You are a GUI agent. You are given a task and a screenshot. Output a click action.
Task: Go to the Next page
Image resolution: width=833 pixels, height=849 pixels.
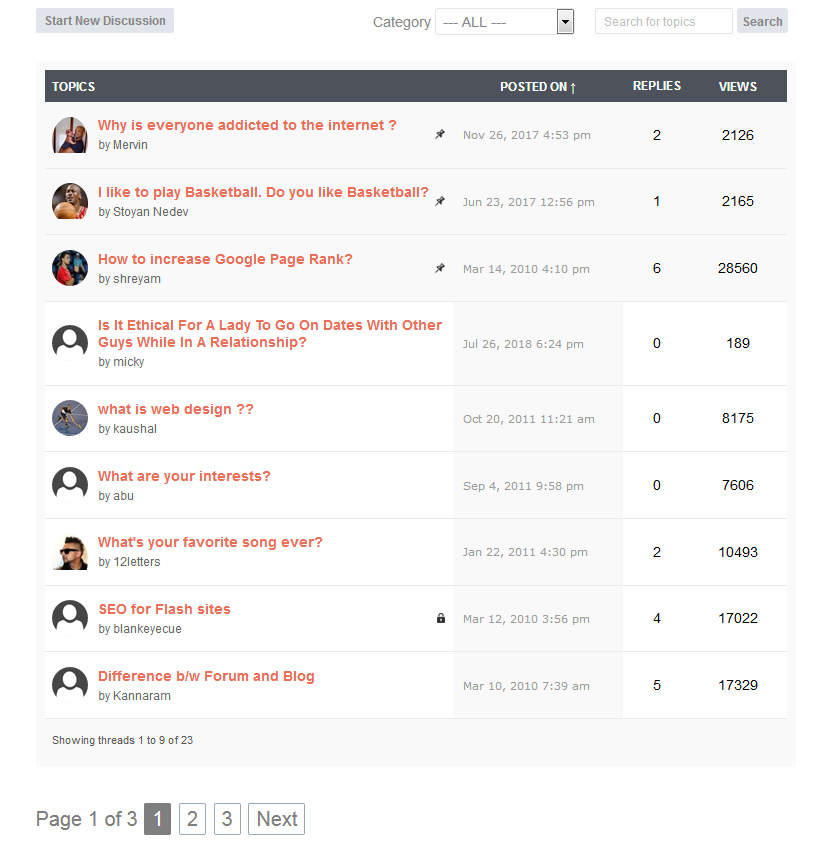[277, 819]
